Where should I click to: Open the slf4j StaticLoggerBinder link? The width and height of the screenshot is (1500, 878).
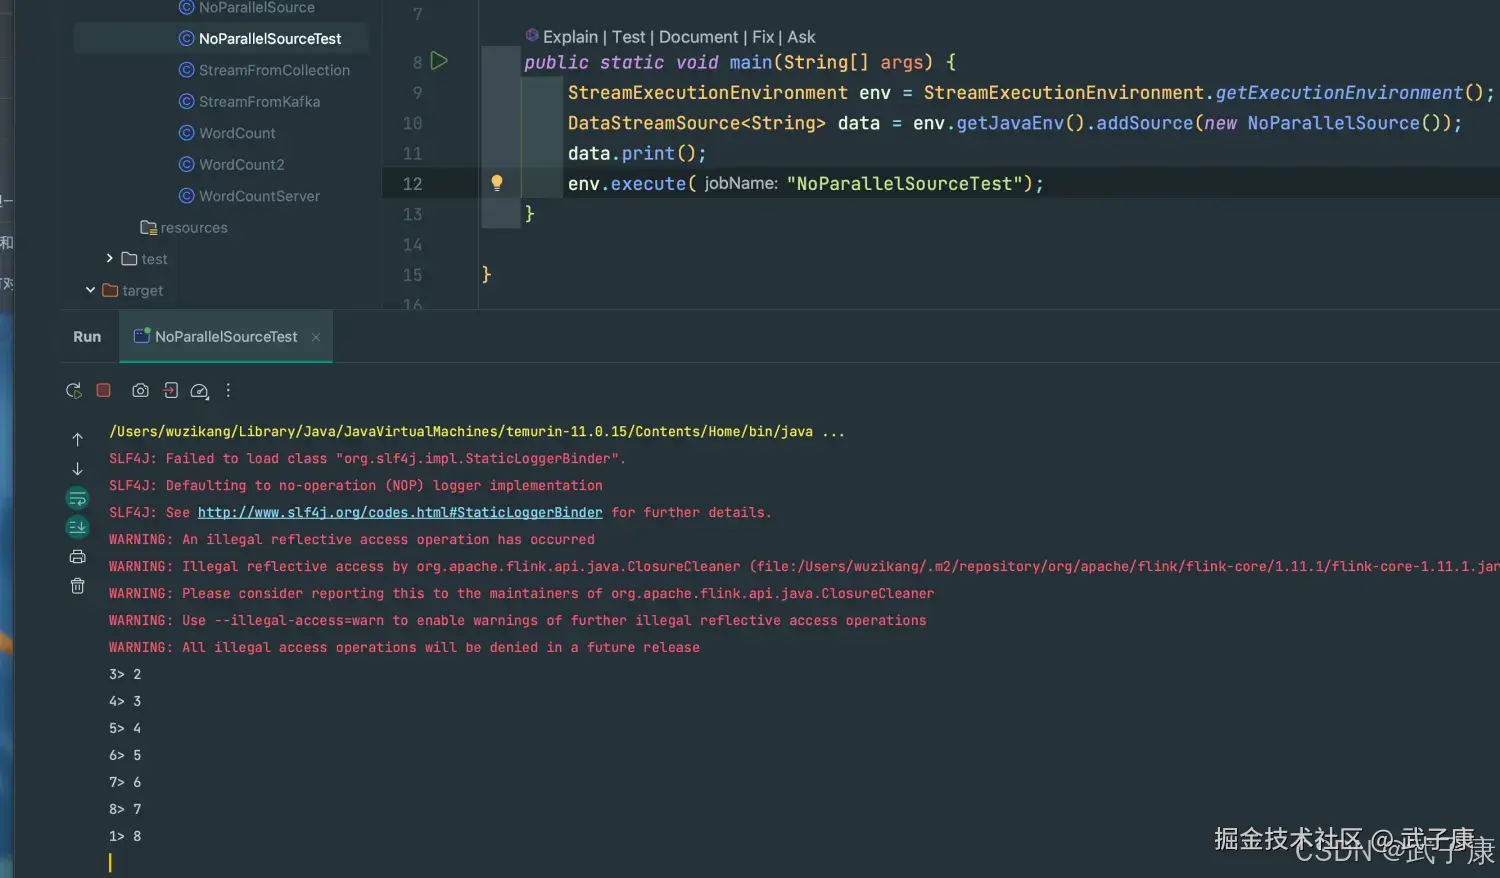tap(400, 512)
